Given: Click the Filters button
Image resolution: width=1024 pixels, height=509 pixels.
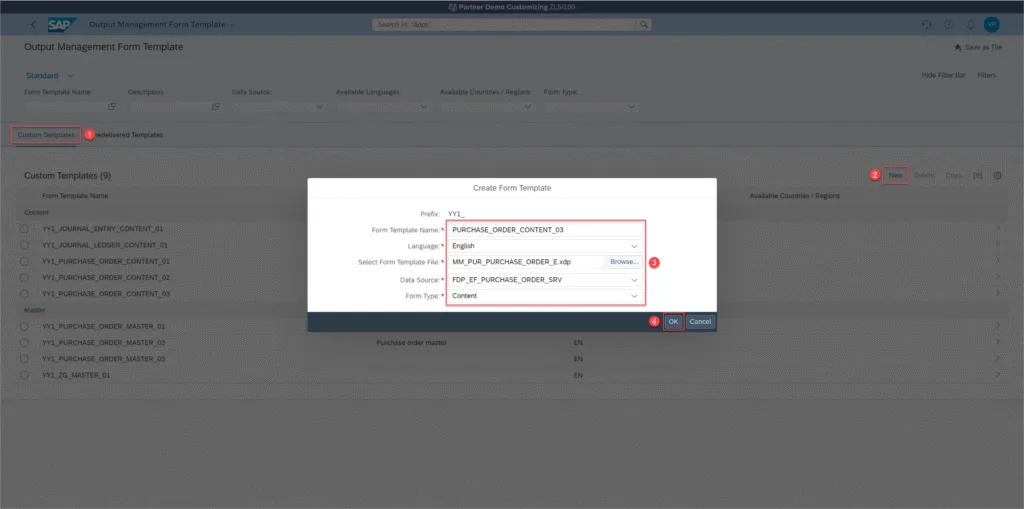Looking at the screenshot, I should (986, 76).
